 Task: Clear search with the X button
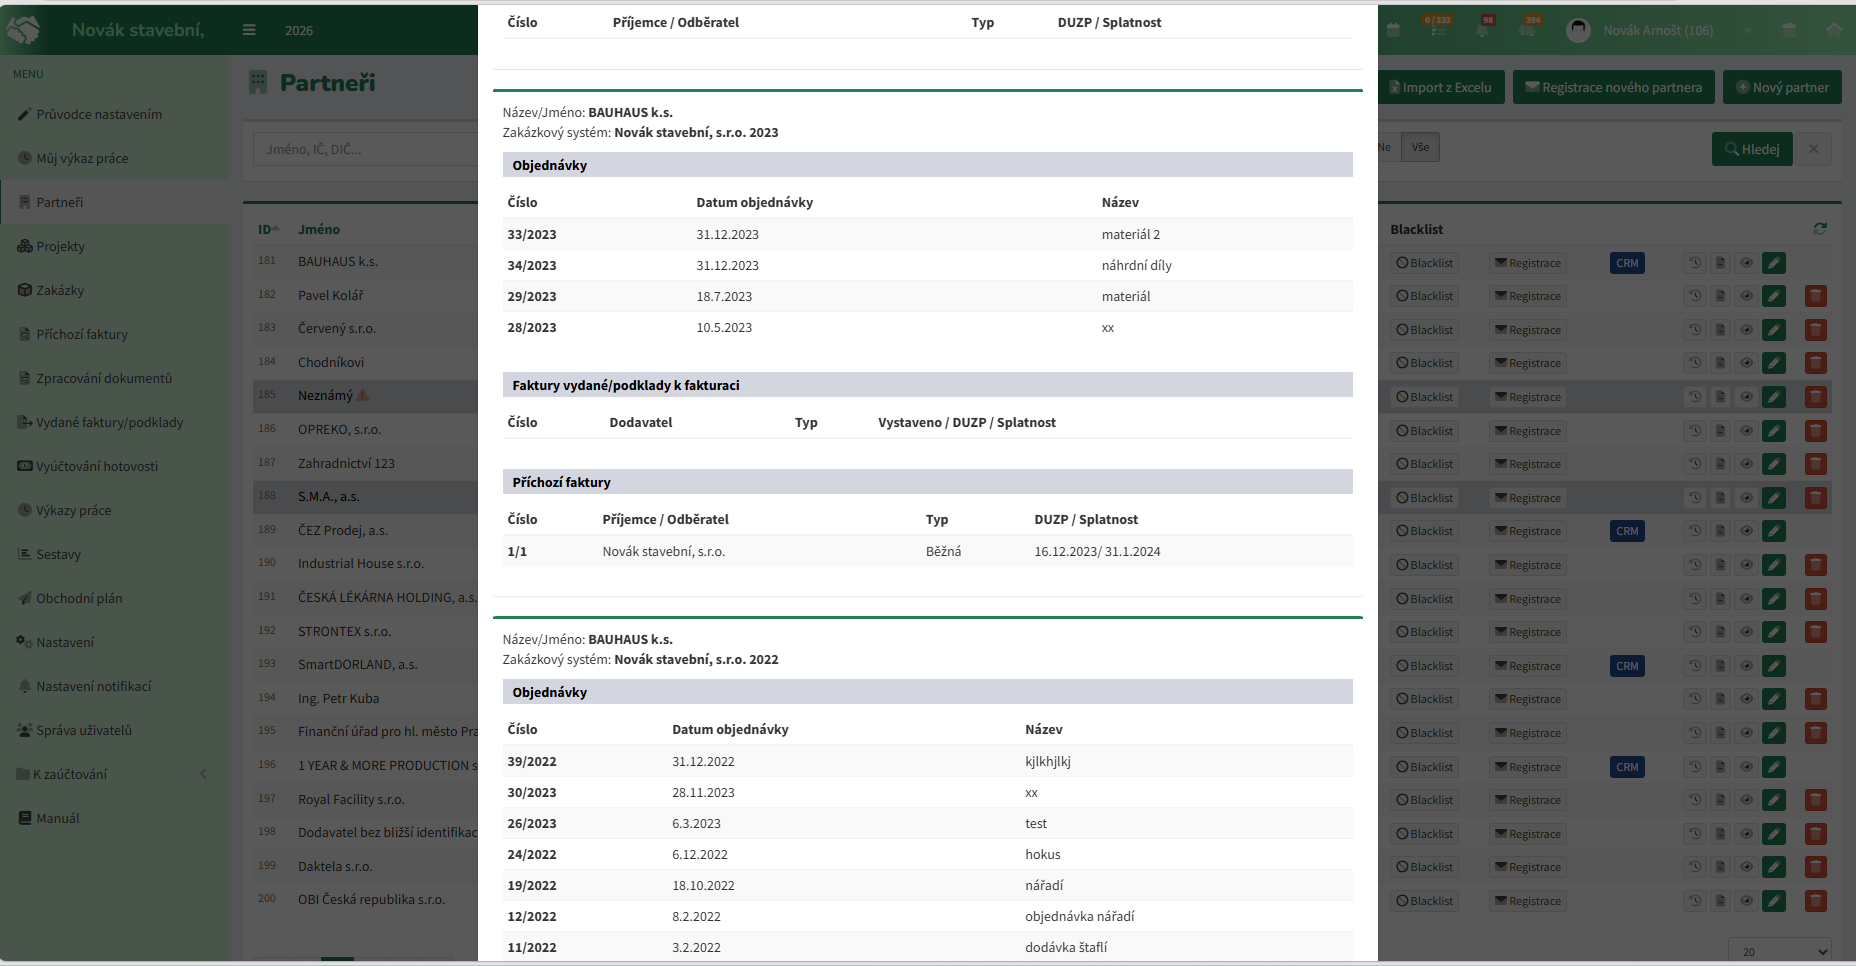pos(1813,149)
